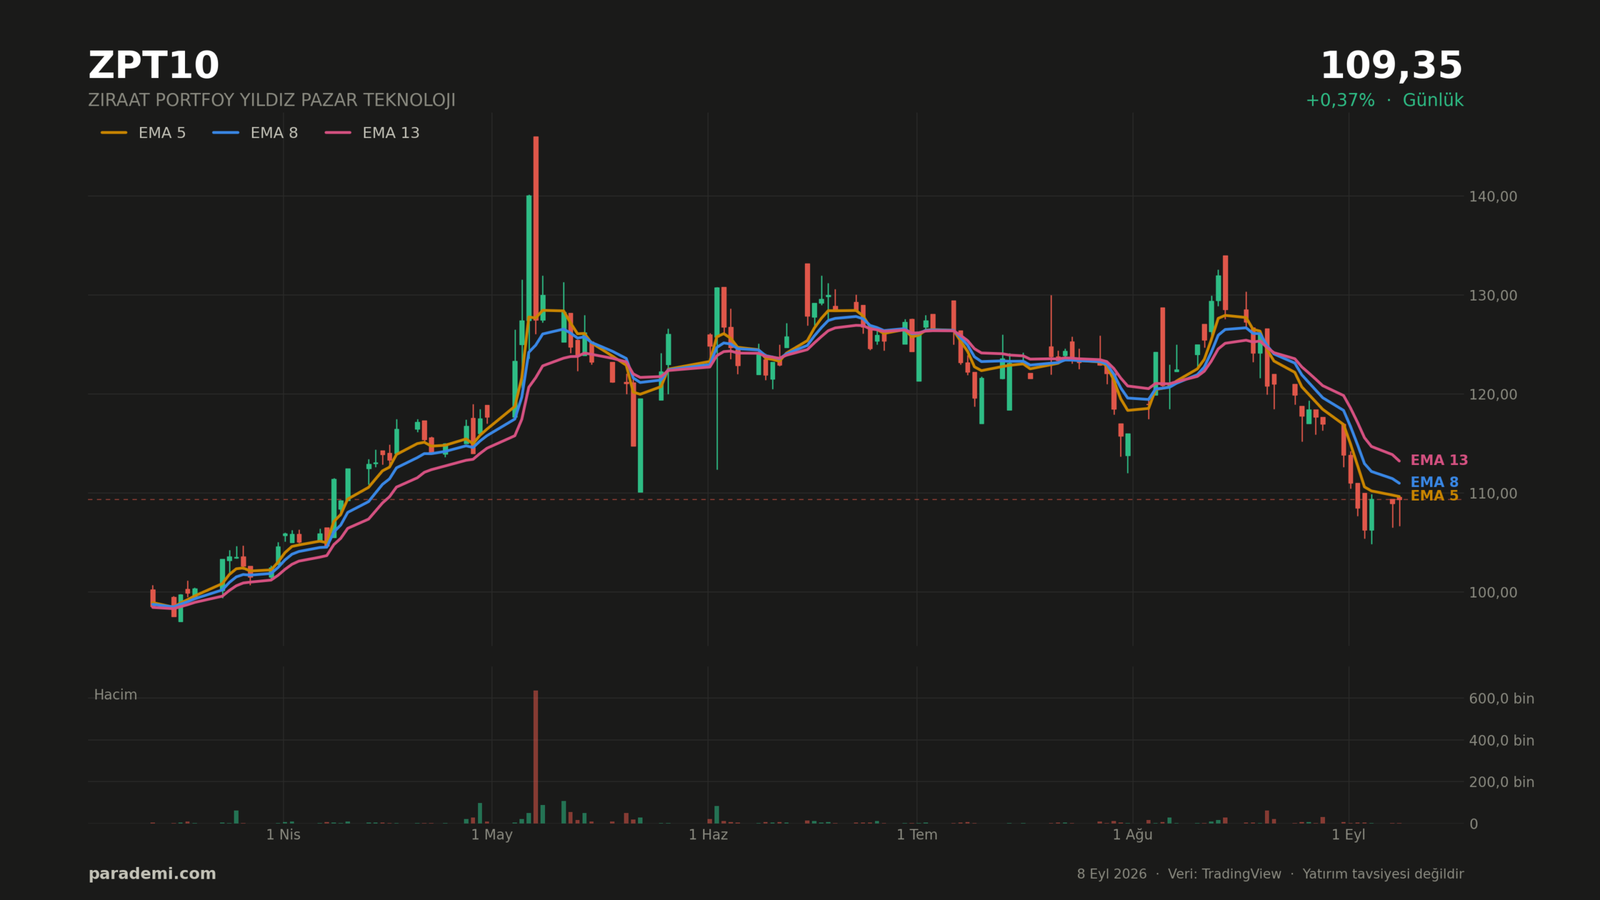The width and height of the screenshot is (1600, 900).
Task: Click the 100,00 price axis label
Action: (1493, 593)
